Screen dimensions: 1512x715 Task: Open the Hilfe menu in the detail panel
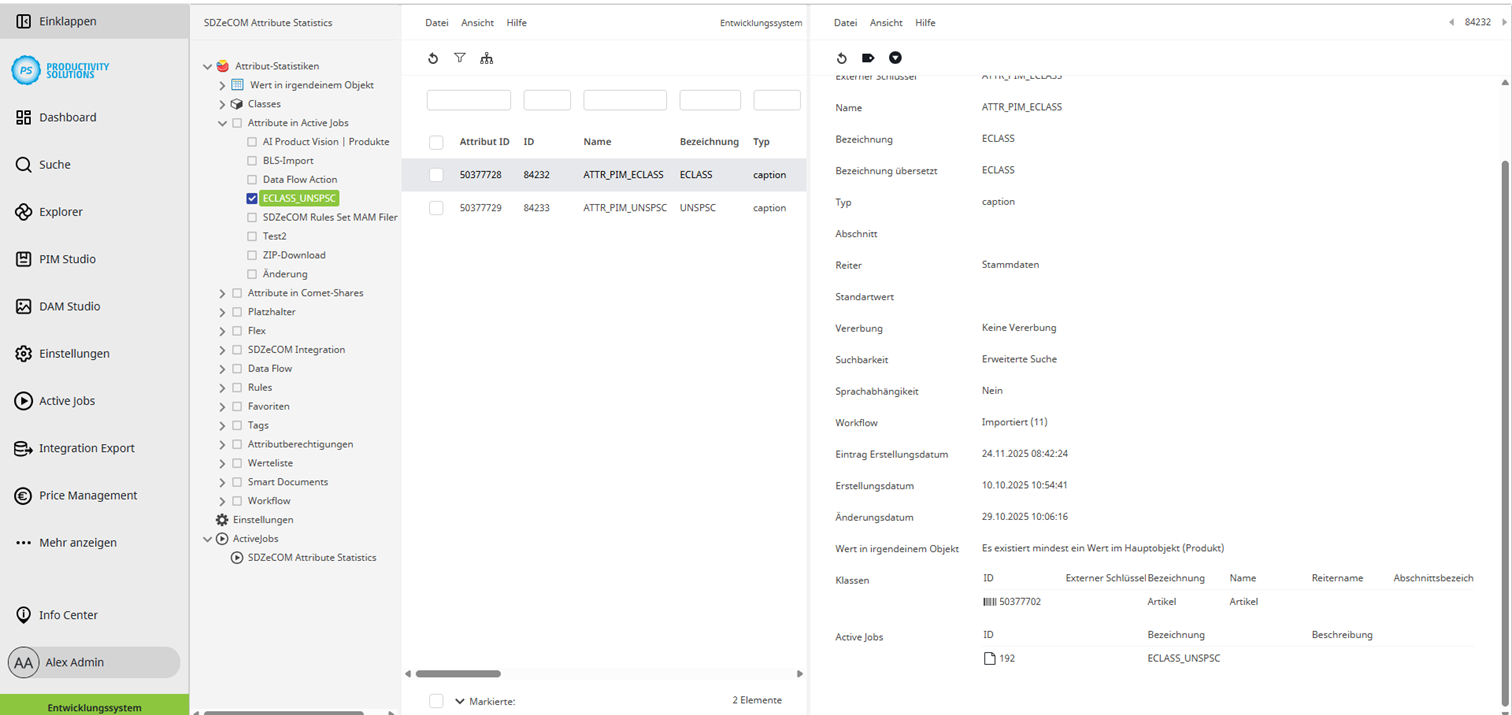coord(925,22)
